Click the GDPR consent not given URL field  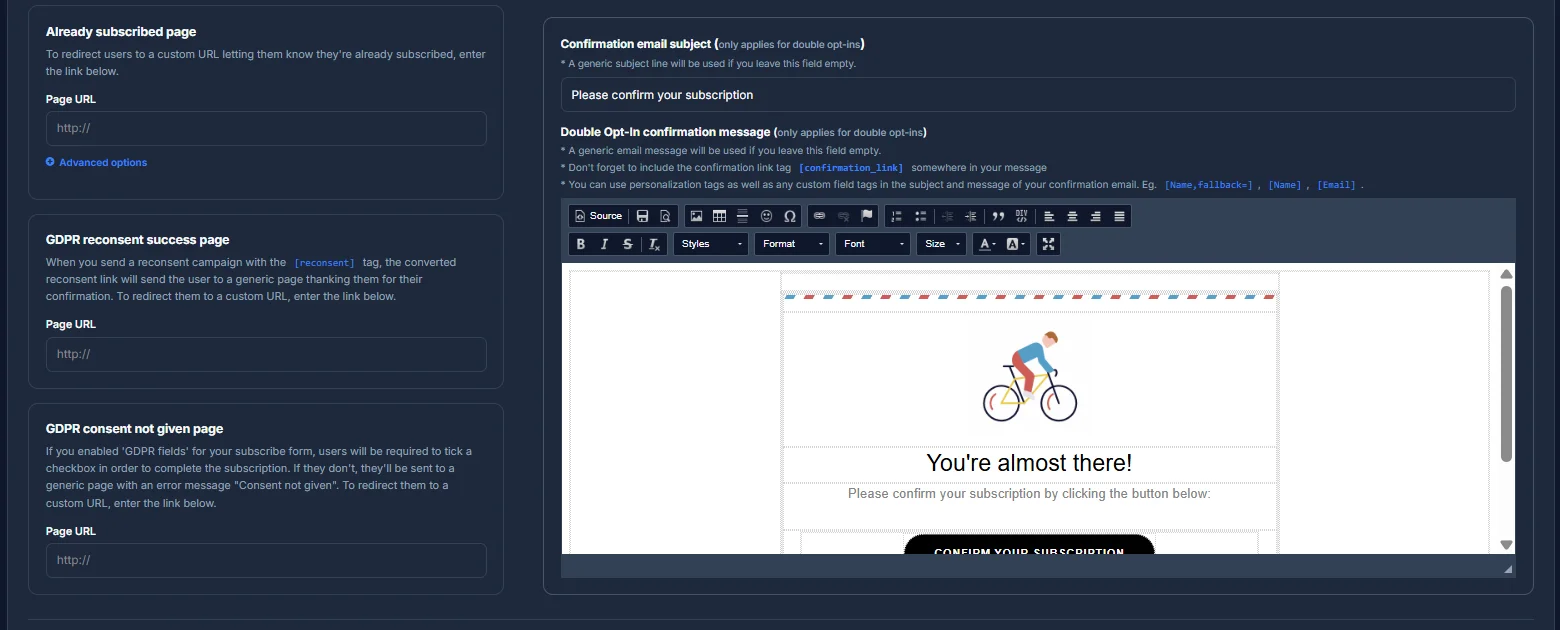[x=266, y=560]
